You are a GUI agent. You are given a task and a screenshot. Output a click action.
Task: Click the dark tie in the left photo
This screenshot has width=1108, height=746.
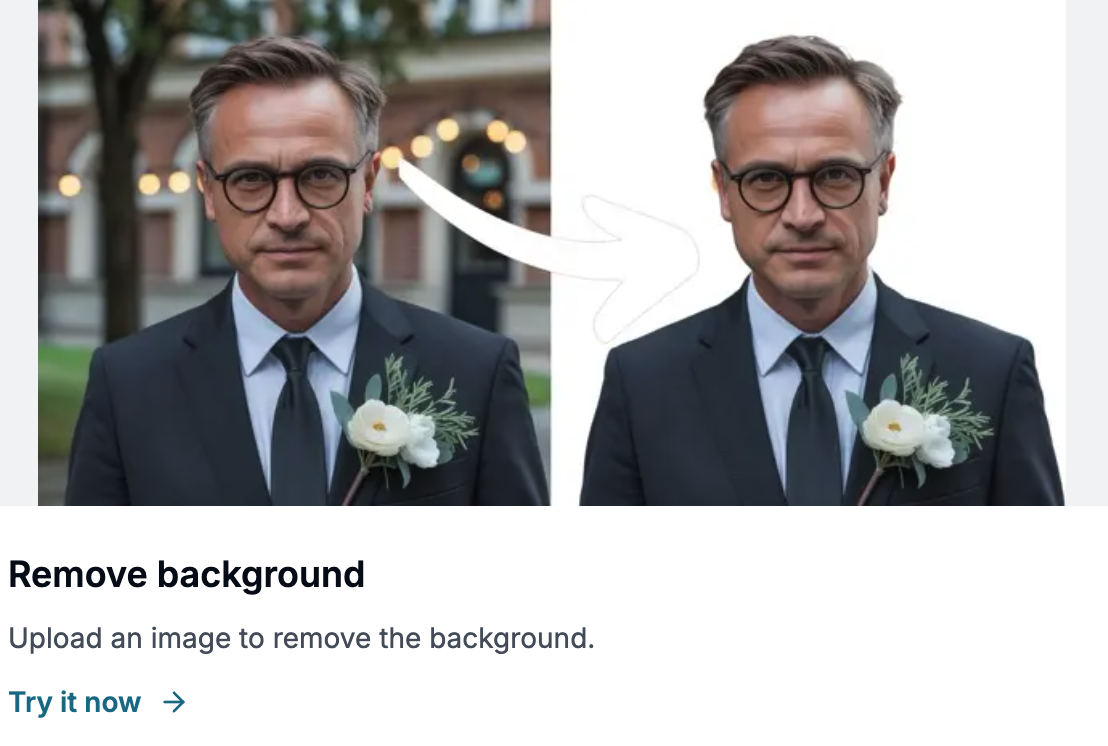pyautogui.click(x=298, y=421)
